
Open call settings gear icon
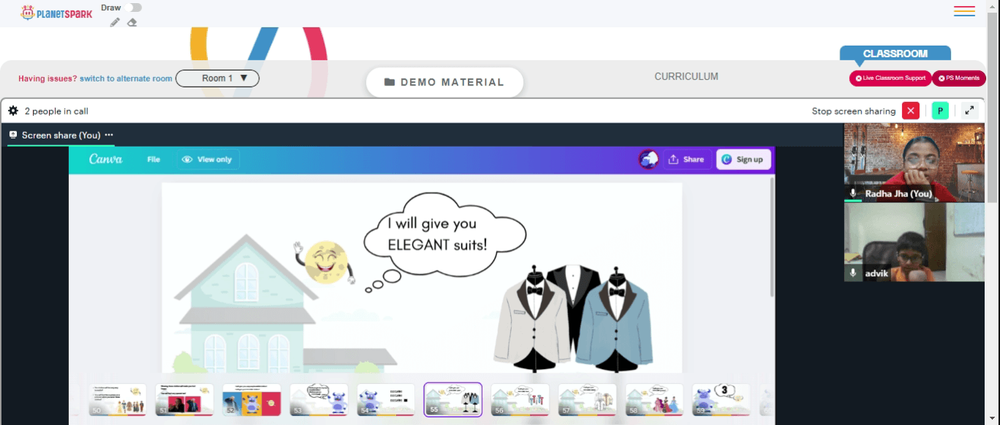[x=13, y=111]
